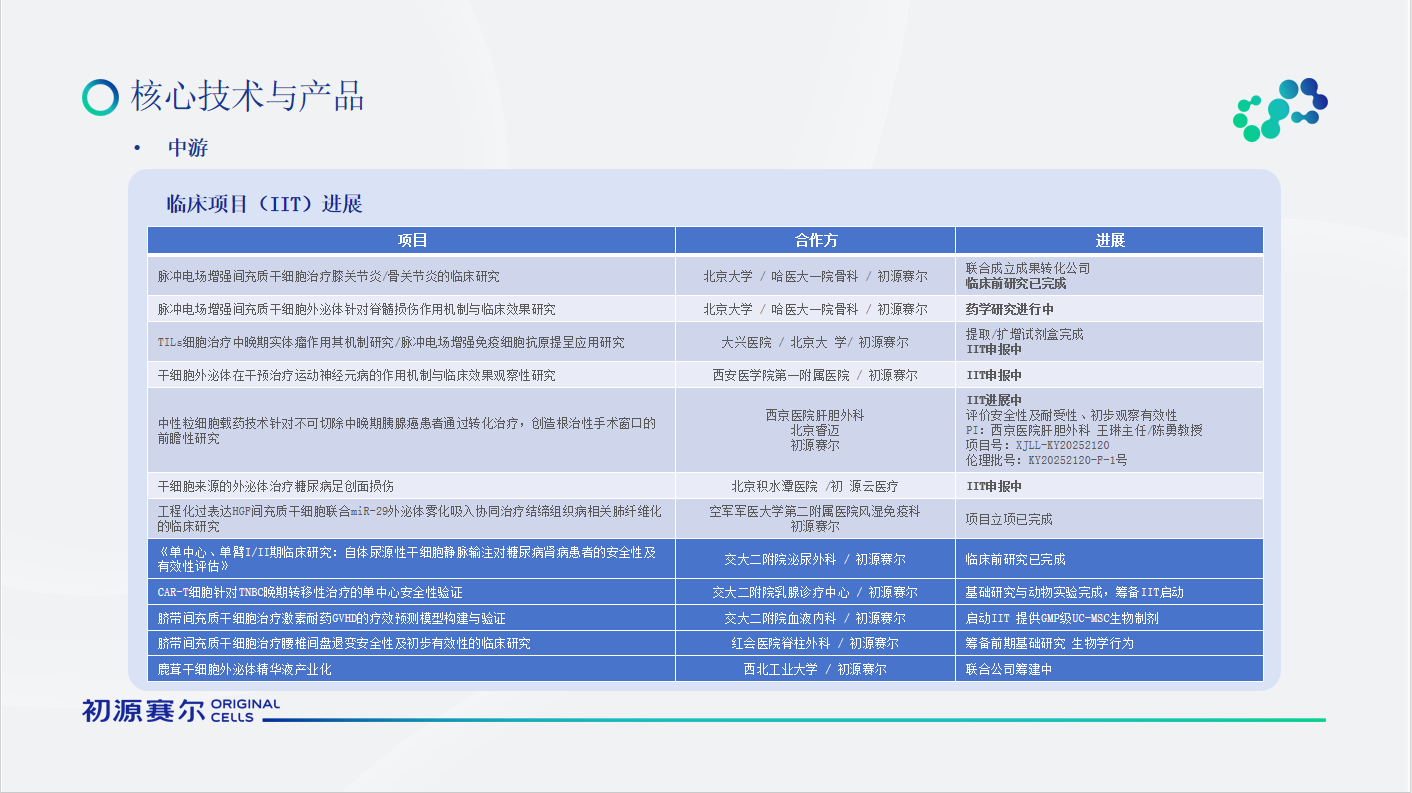Select the 药学研究进行中 progress cell

(x=1009, y=309)
